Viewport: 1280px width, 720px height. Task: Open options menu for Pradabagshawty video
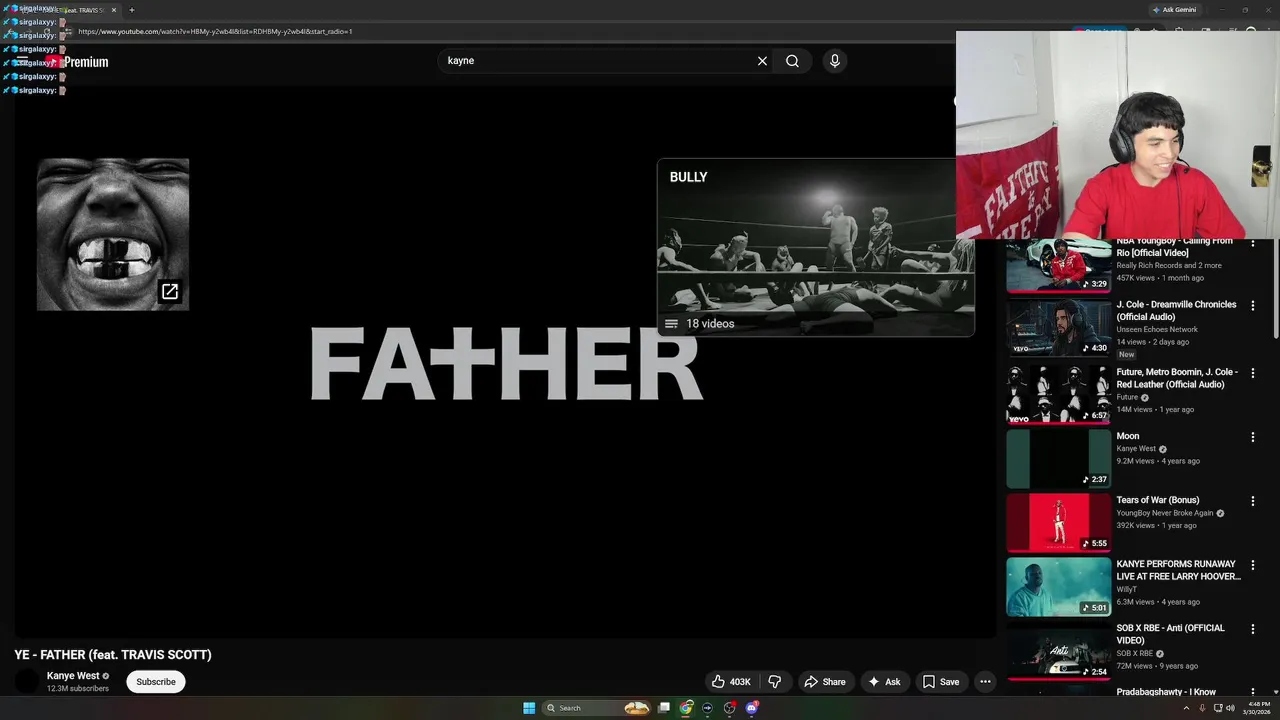[x=1252, y=692]
